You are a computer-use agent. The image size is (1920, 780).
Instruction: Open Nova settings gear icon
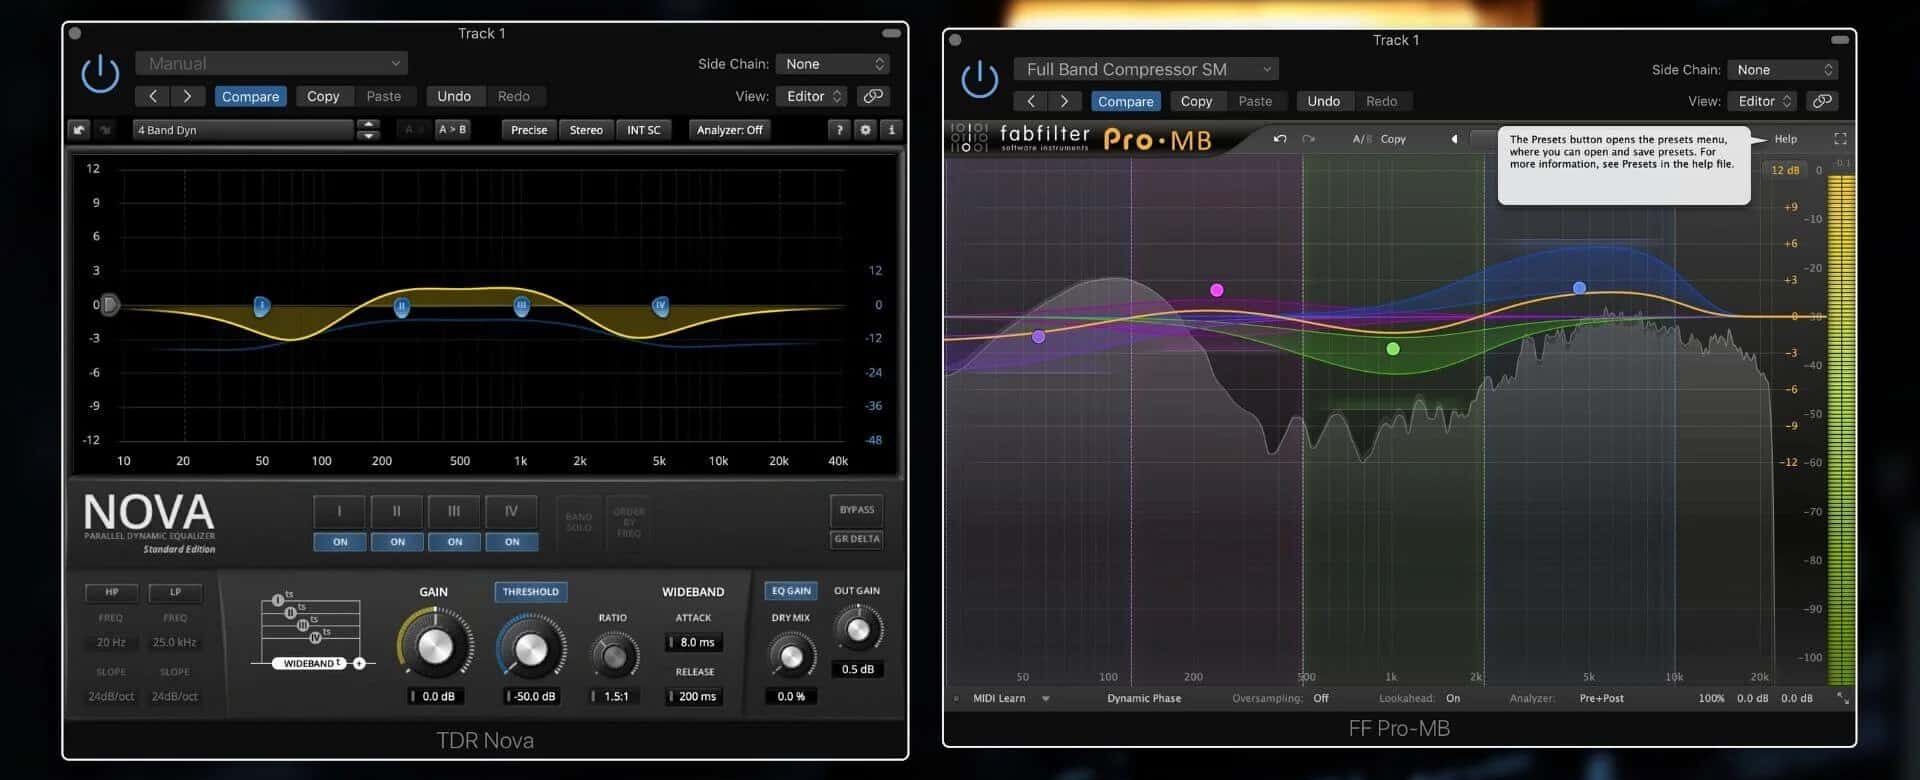point(865,130)
